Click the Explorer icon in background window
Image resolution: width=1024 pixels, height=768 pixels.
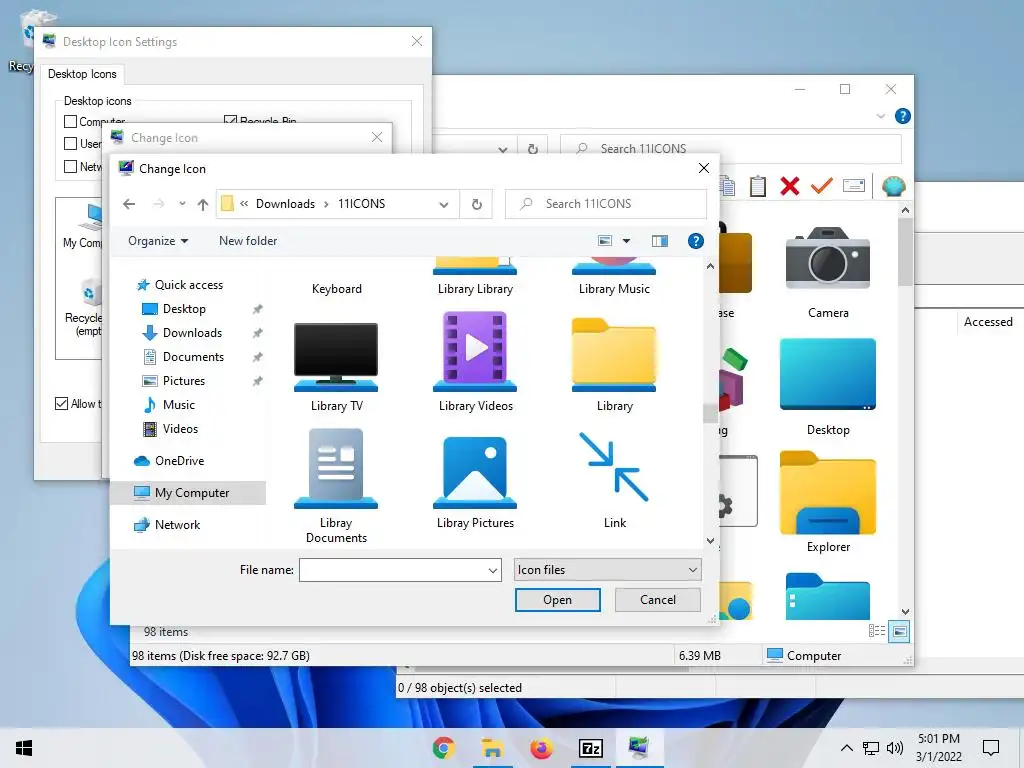827,503
